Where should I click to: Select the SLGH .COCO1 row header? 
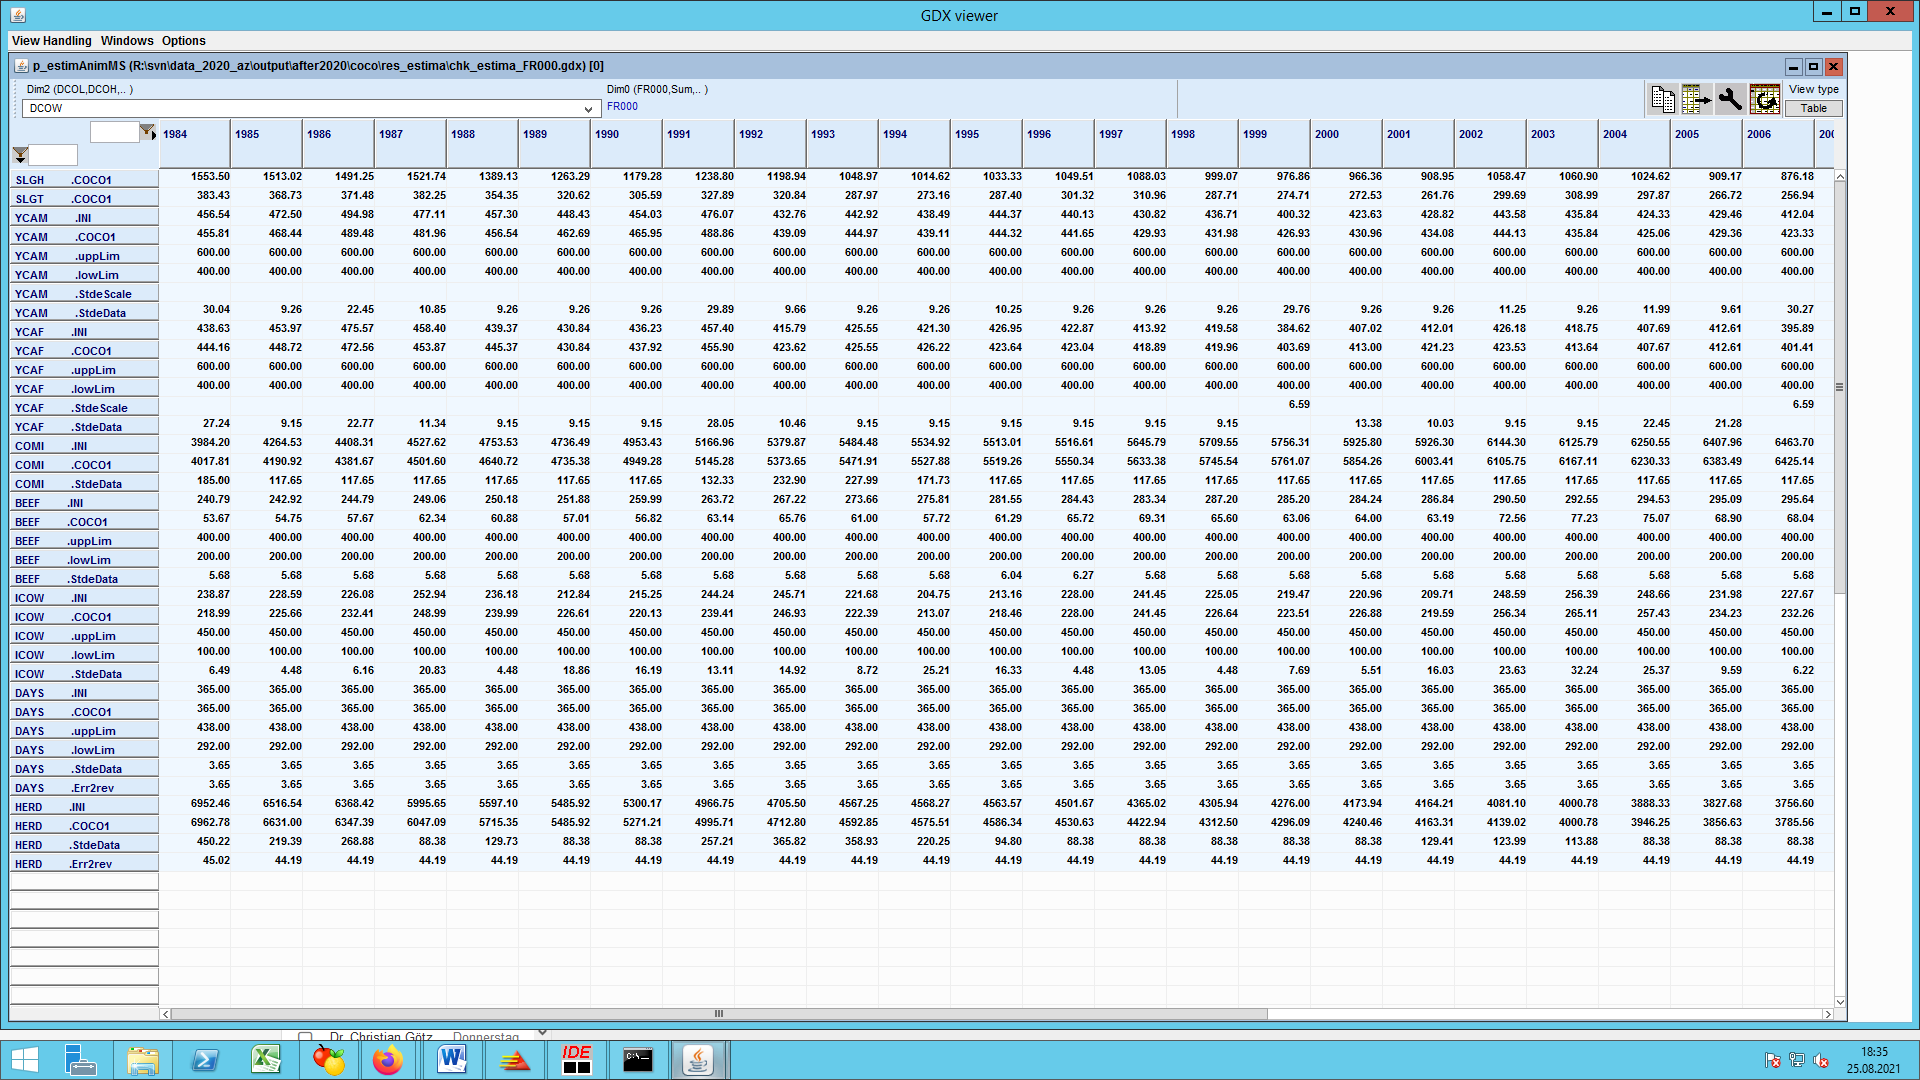pos(84,180)
